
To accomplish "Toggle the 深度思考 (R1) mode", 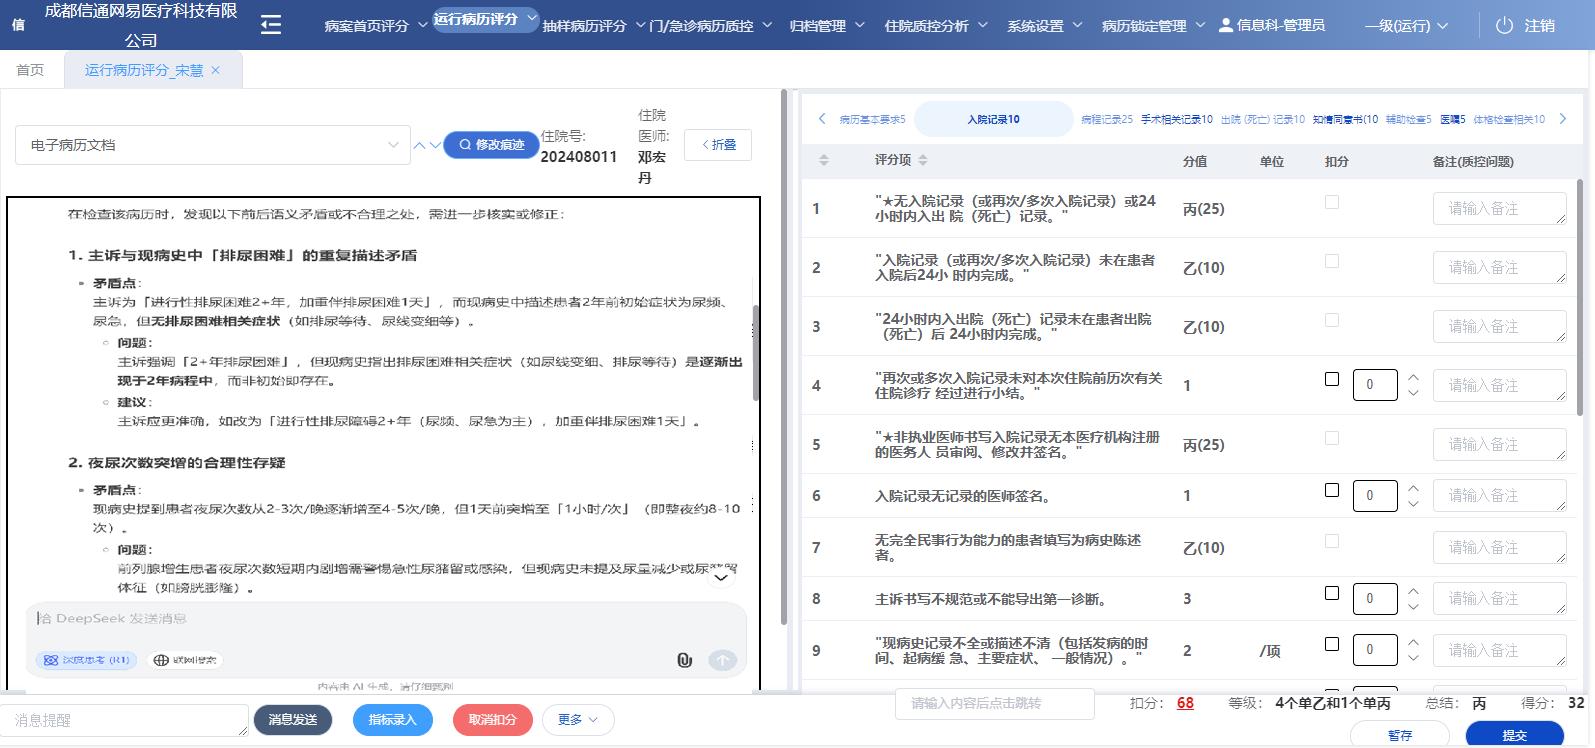I will pos(87,660).
